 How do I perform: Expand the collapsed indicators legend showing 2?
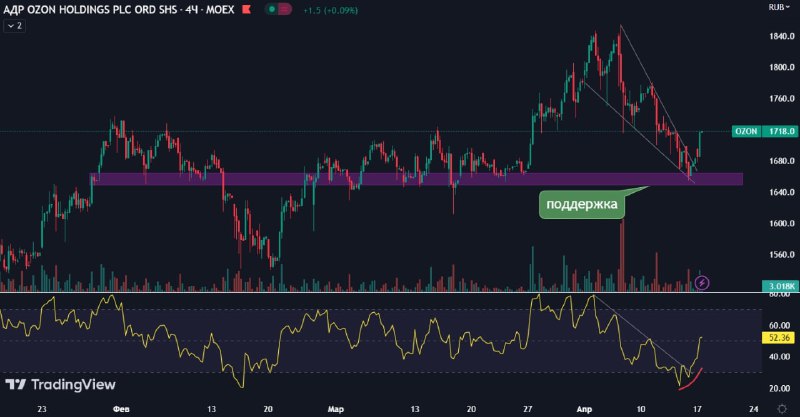pos(15,26)
